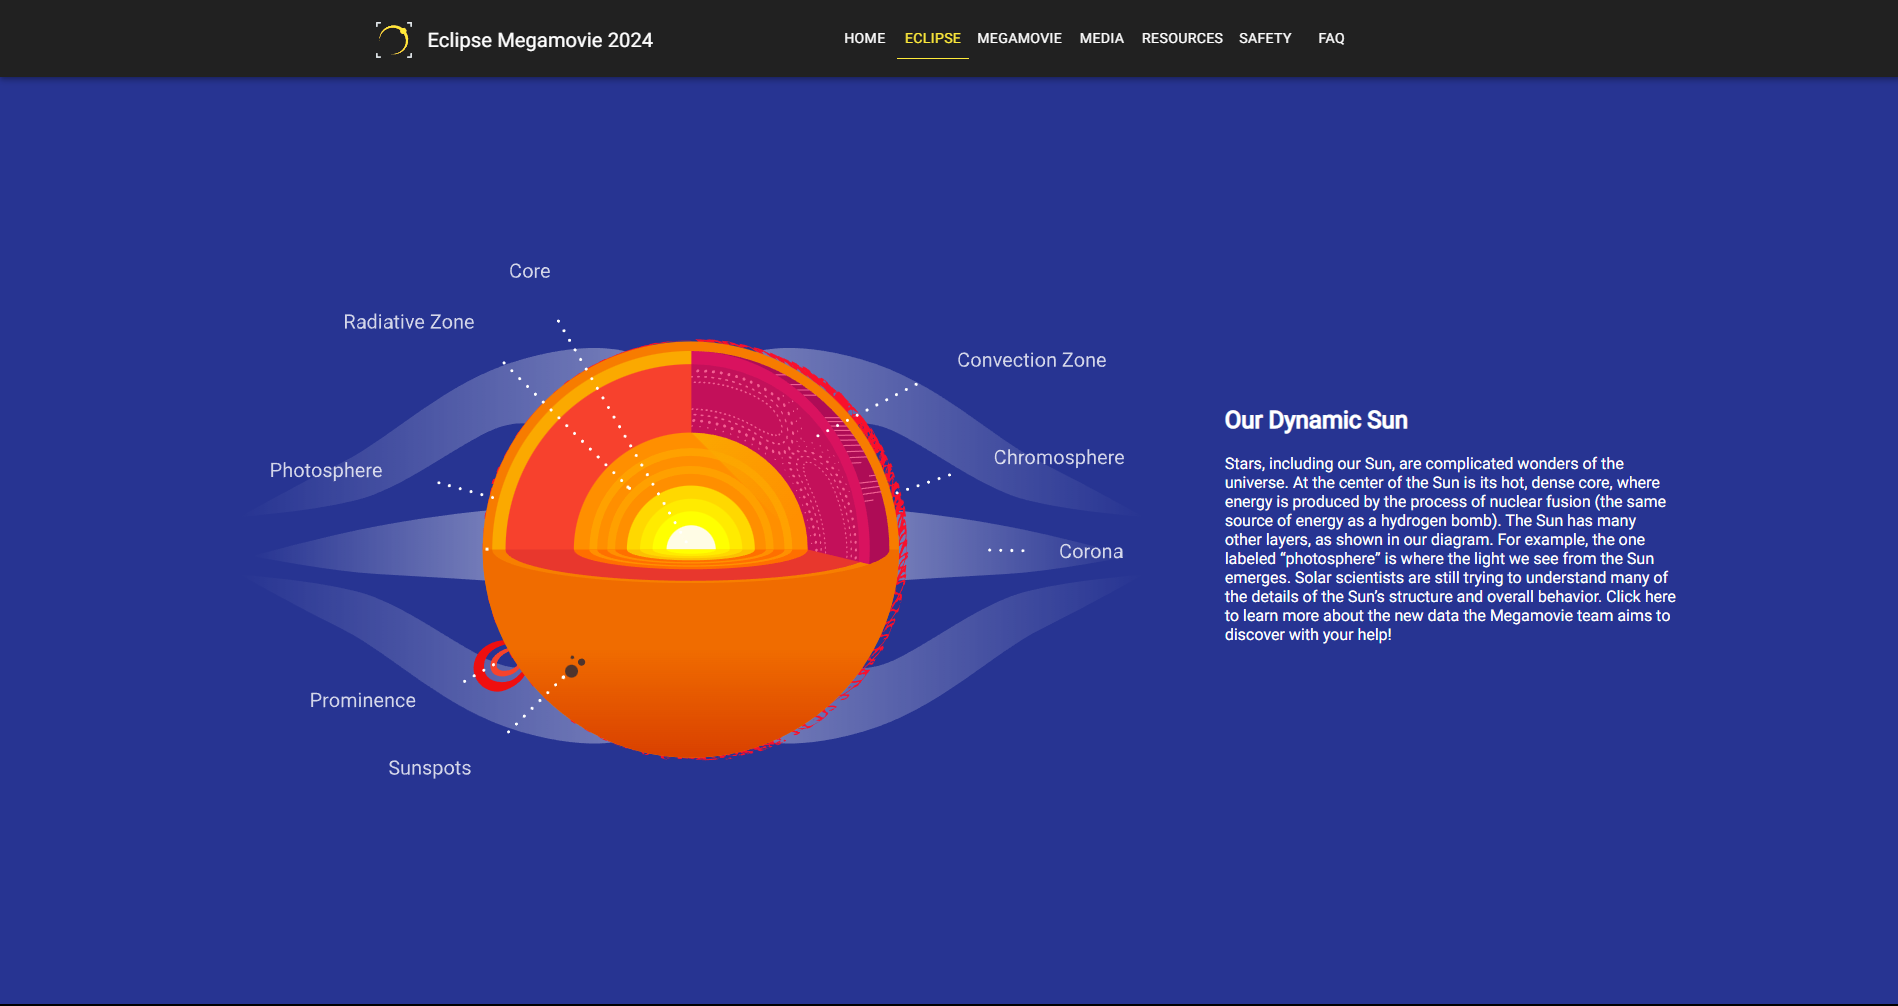This screenshot has width=1898, height=1006.
Task: Click the Corona label
Action: coord(1091,551)
